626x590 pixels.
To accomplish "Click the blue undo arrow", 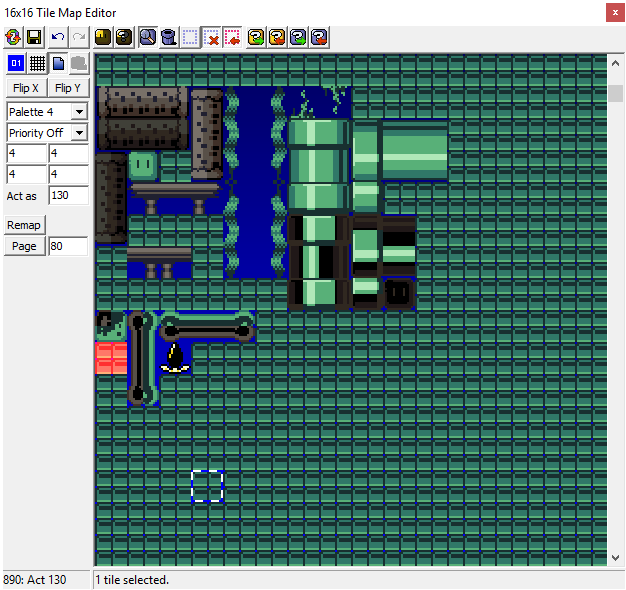I will point(58,38).
